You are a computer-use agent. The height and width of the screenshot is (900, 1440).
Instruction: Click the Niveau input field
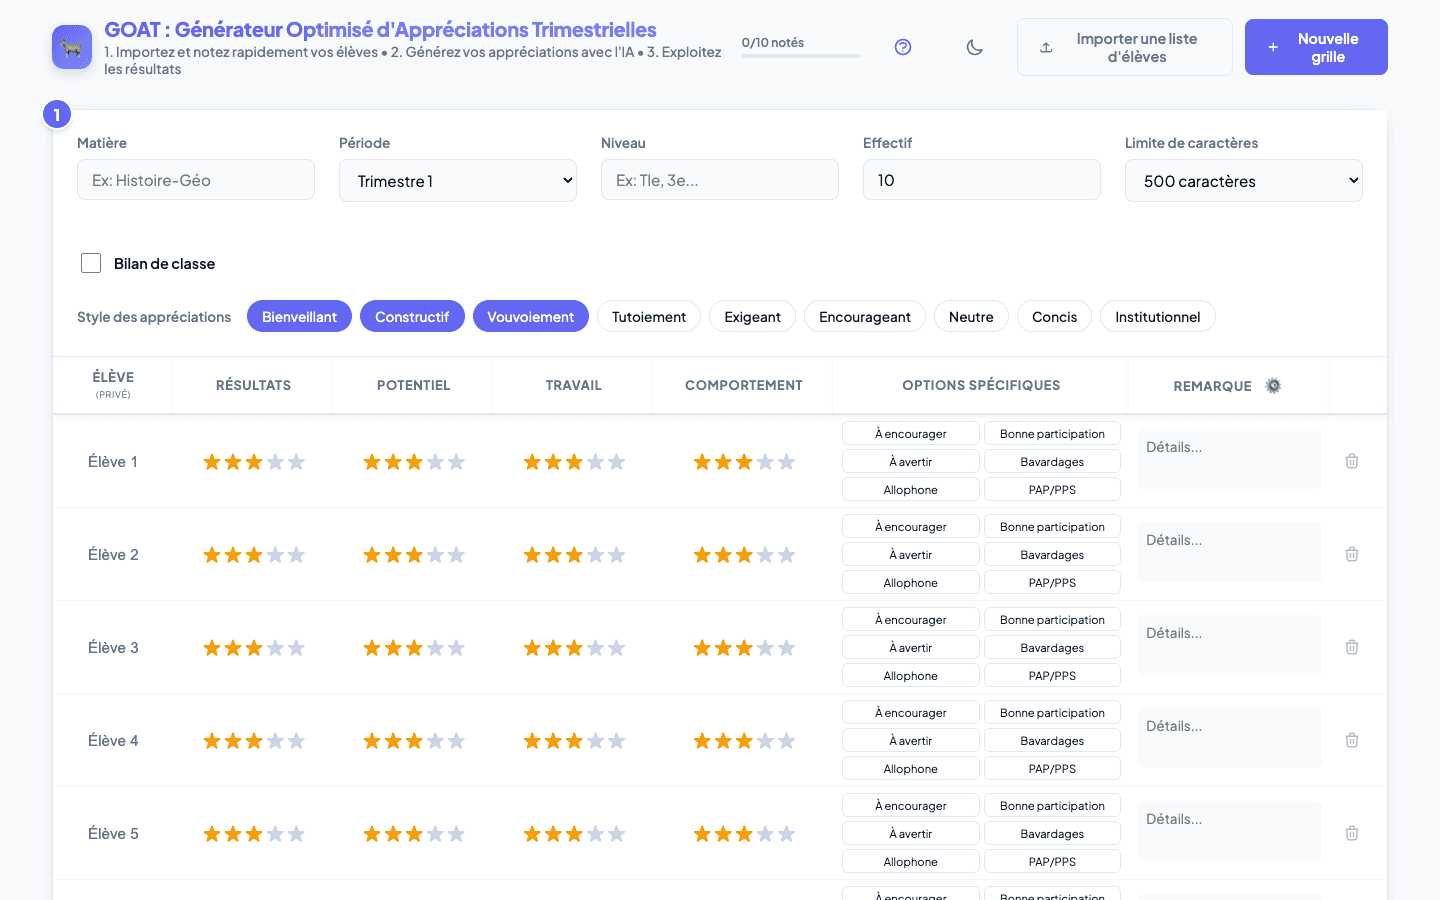(720, 180)
